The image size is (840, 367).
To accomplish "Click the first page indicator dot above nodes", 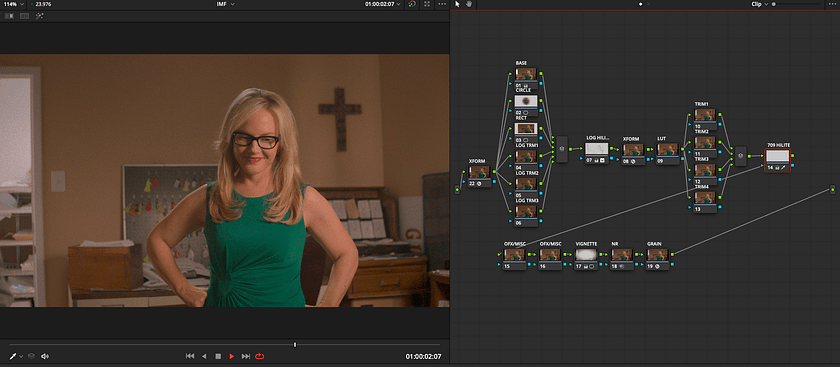I will 640,4.
